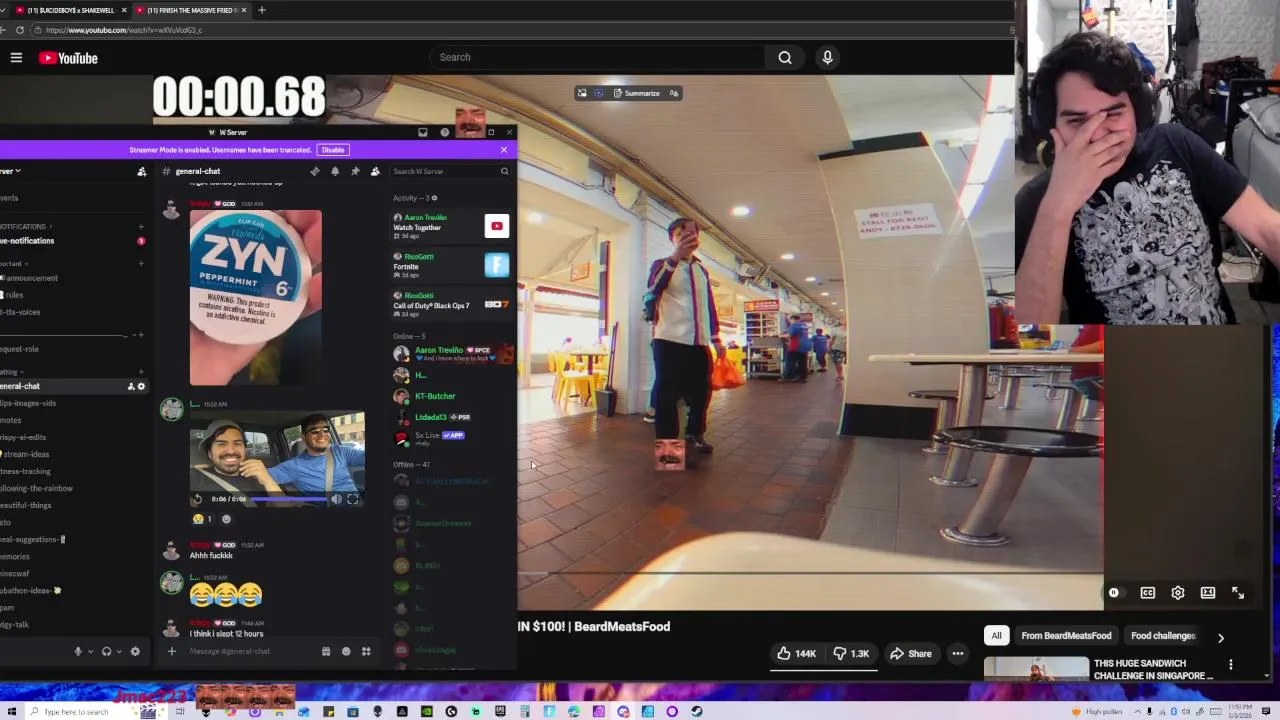The image size is (1280, 720).
Task: Attach a file with plus button
Action: coord(171,651)
